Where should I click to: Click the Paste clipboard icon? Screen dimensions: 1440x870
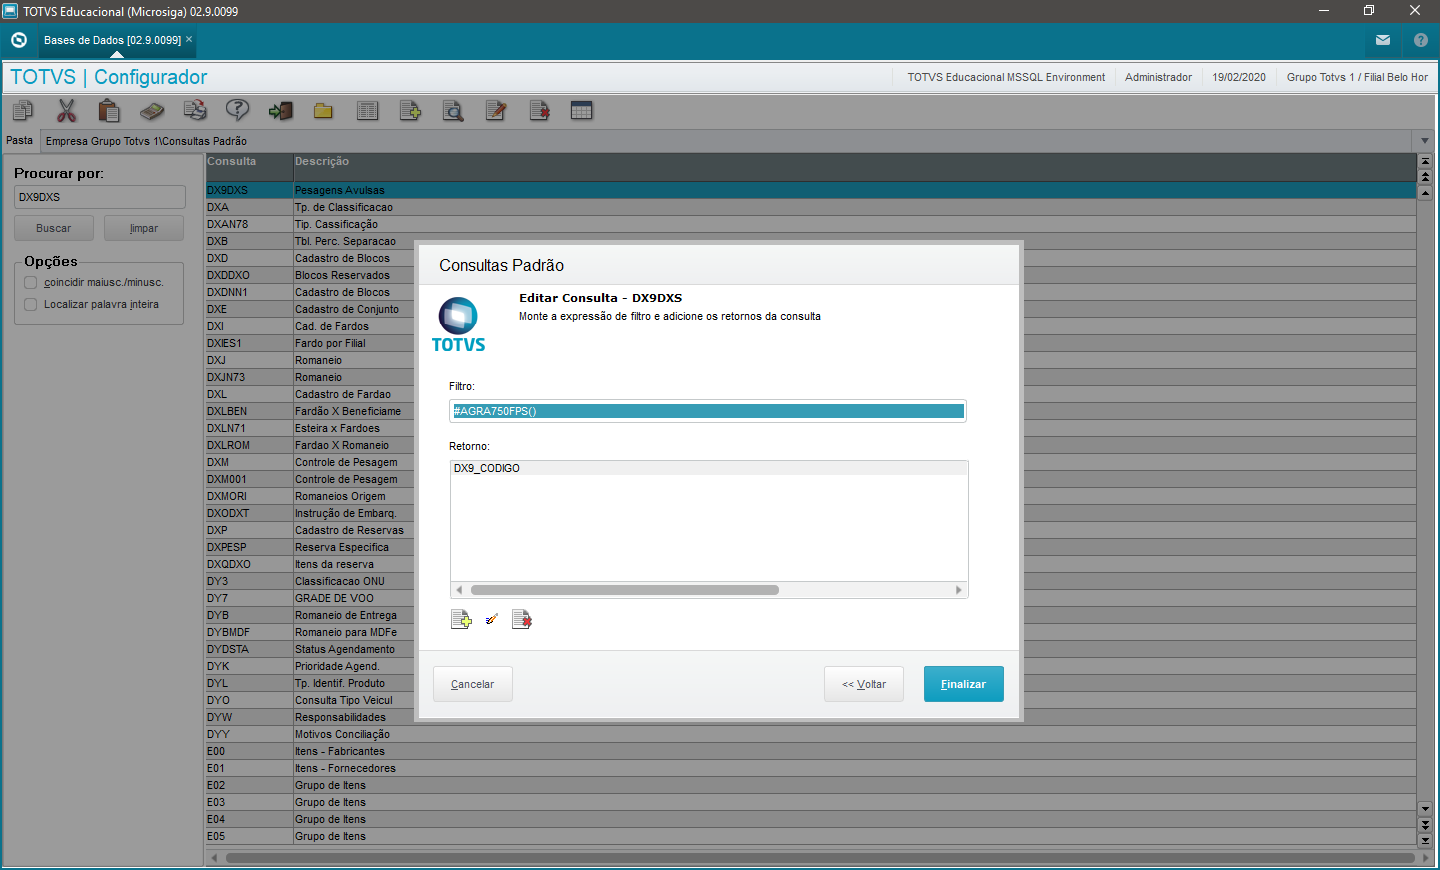109,111
